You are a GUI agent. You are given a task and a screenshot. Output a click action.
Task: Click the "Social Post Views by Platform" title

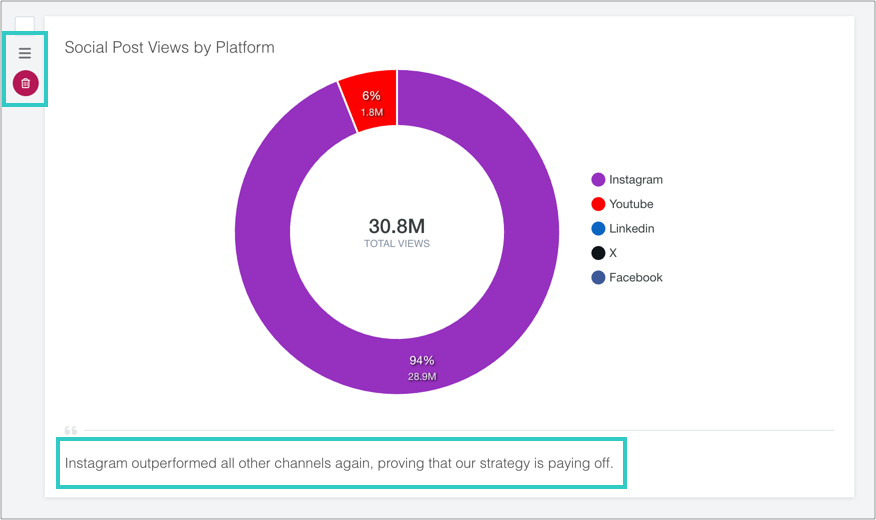(x=169, y=47)
